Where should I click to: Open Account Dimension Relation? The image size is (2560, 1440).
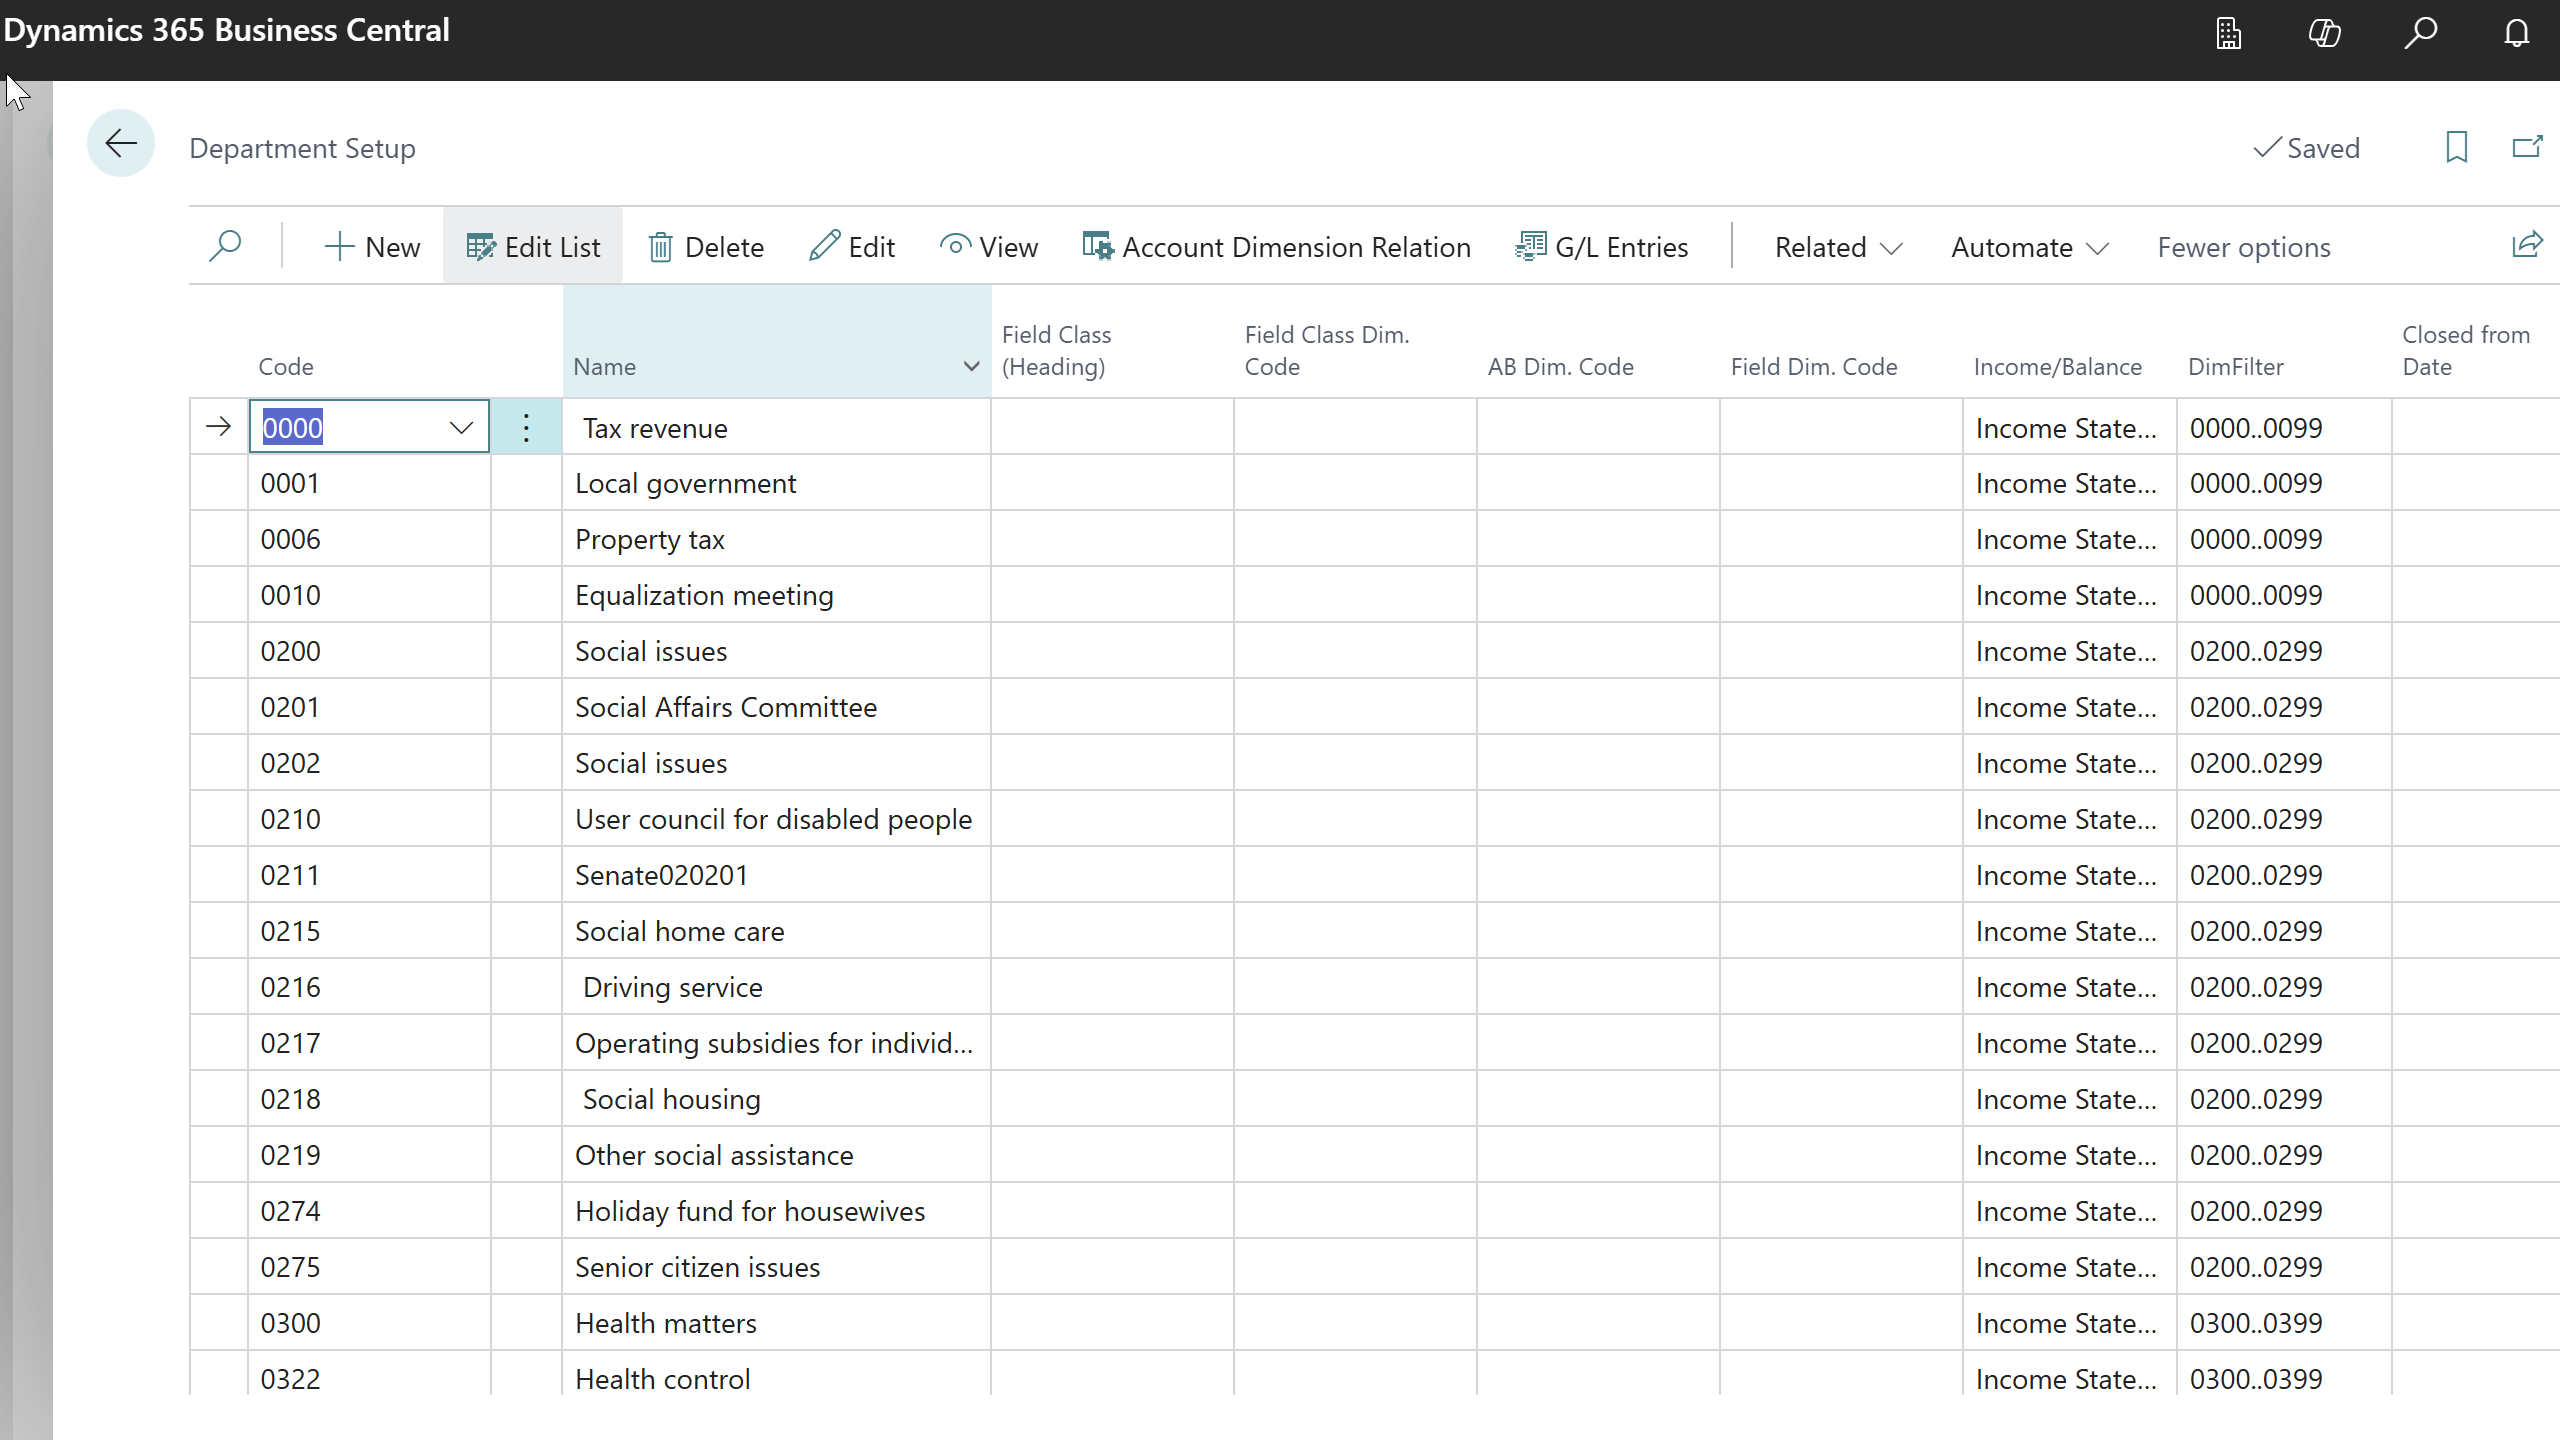(1276, 247)
